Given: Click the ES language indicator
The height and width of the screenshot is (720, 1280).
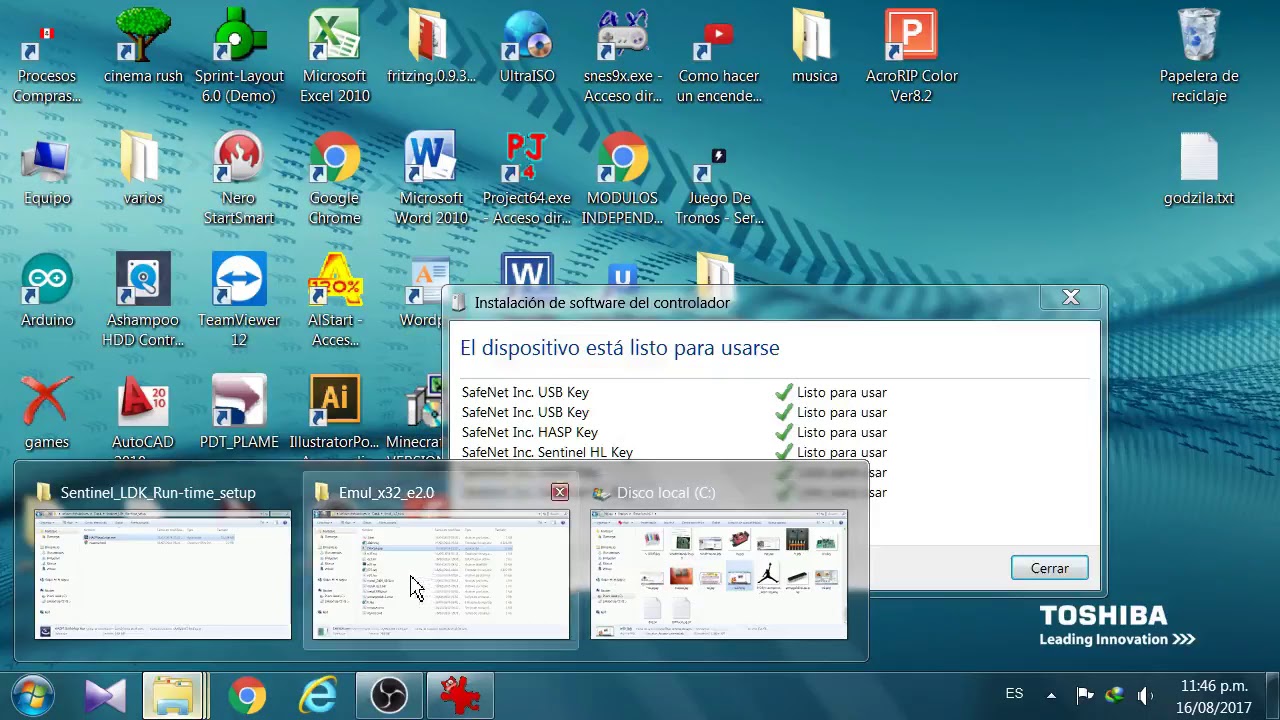Looking at the screenshot, I should (x=1014, y=693).
